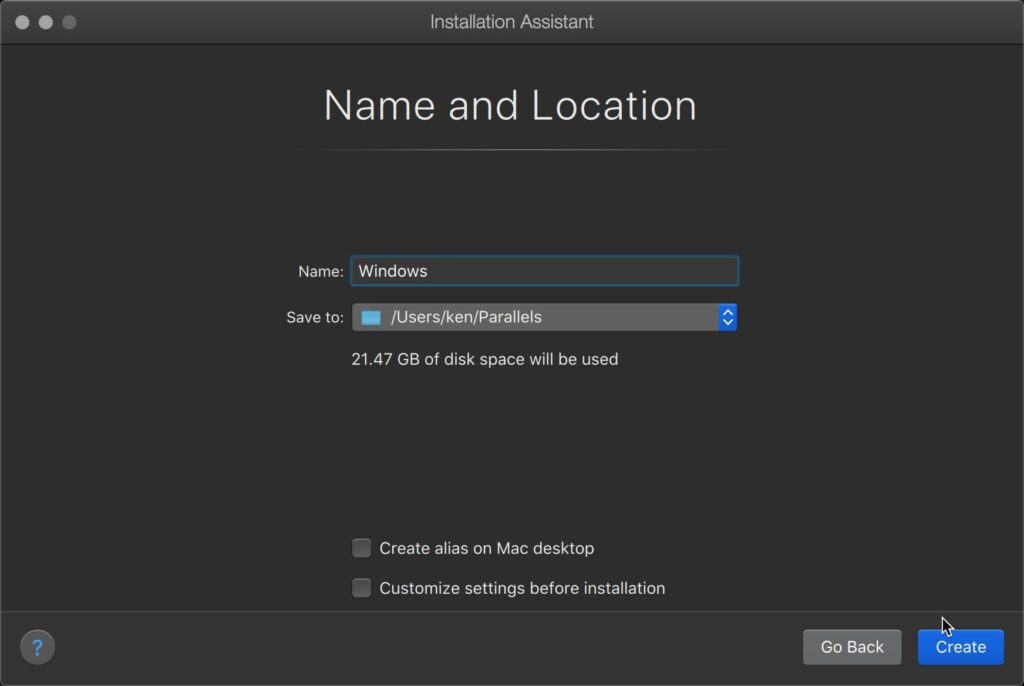Click the 'Create alias on Mac desktop' label text
1024x686 pixels.
click(486, 548)
